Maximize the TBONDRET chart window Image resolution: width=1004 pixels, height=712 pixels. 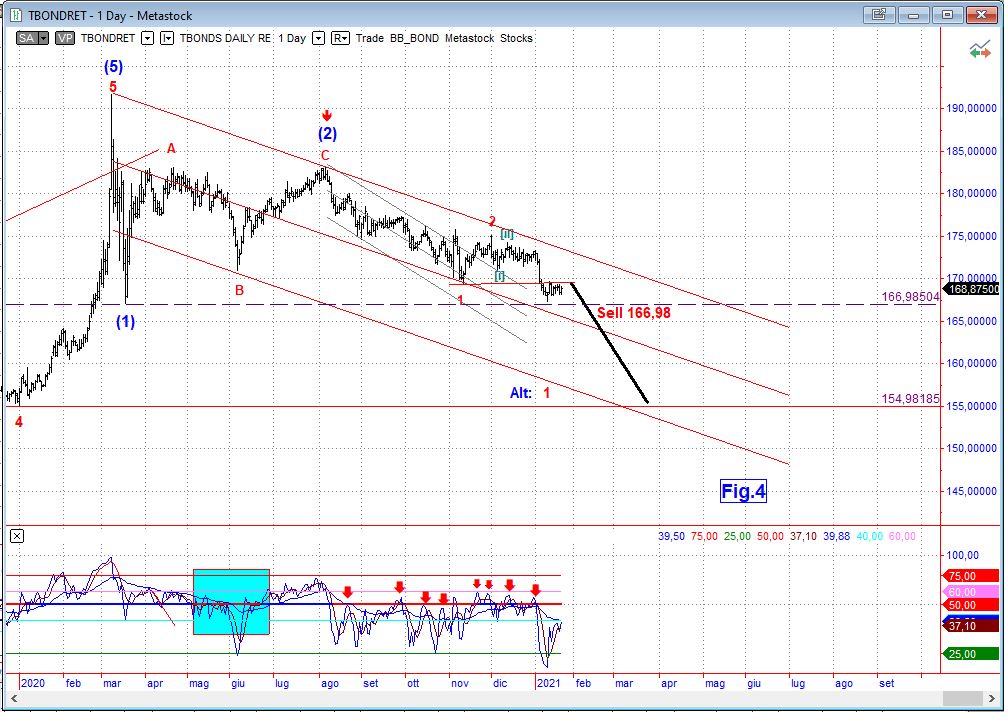[x=948, y=15]
